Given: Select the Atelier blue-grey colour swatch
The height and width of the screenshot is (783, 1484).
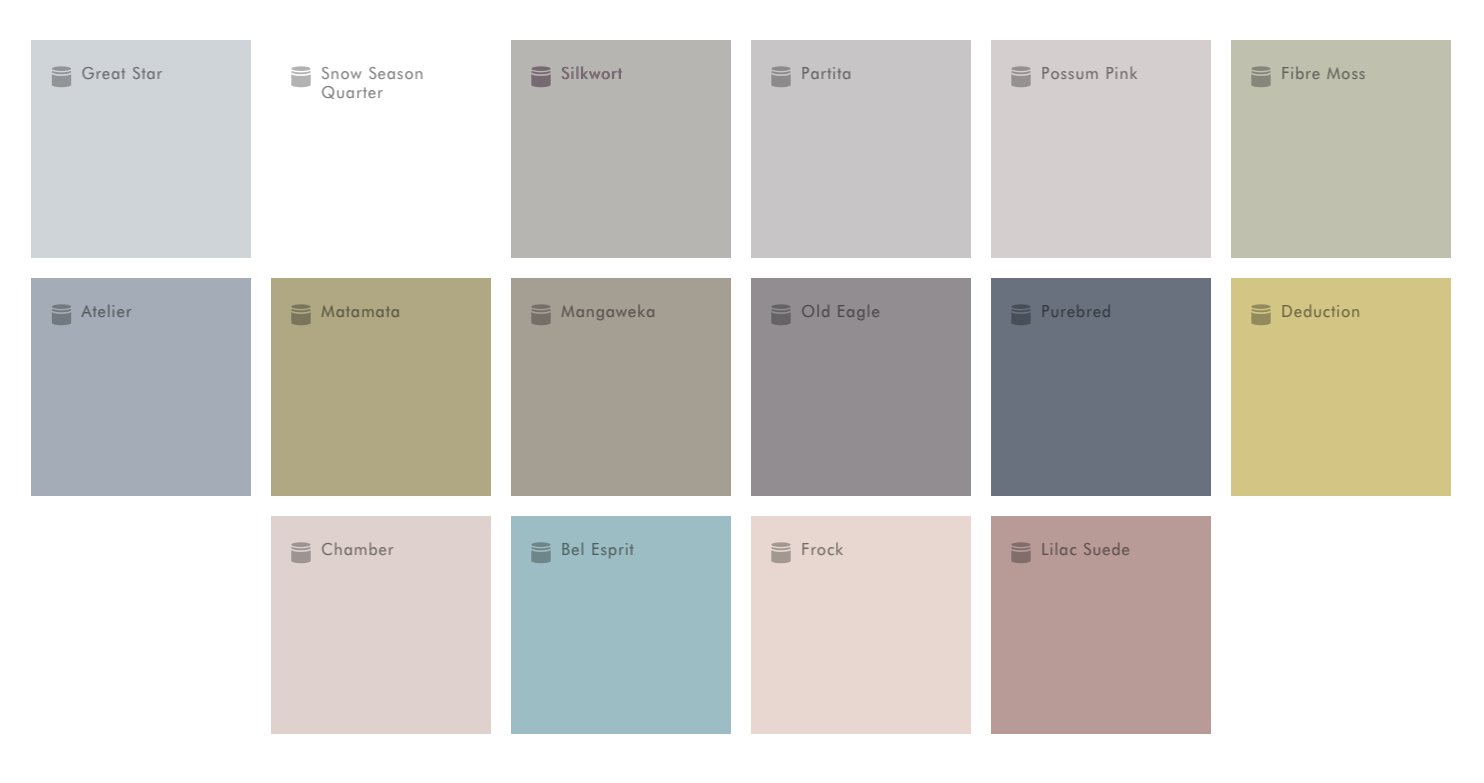Looking at the screenshot, I should point(141,400).
